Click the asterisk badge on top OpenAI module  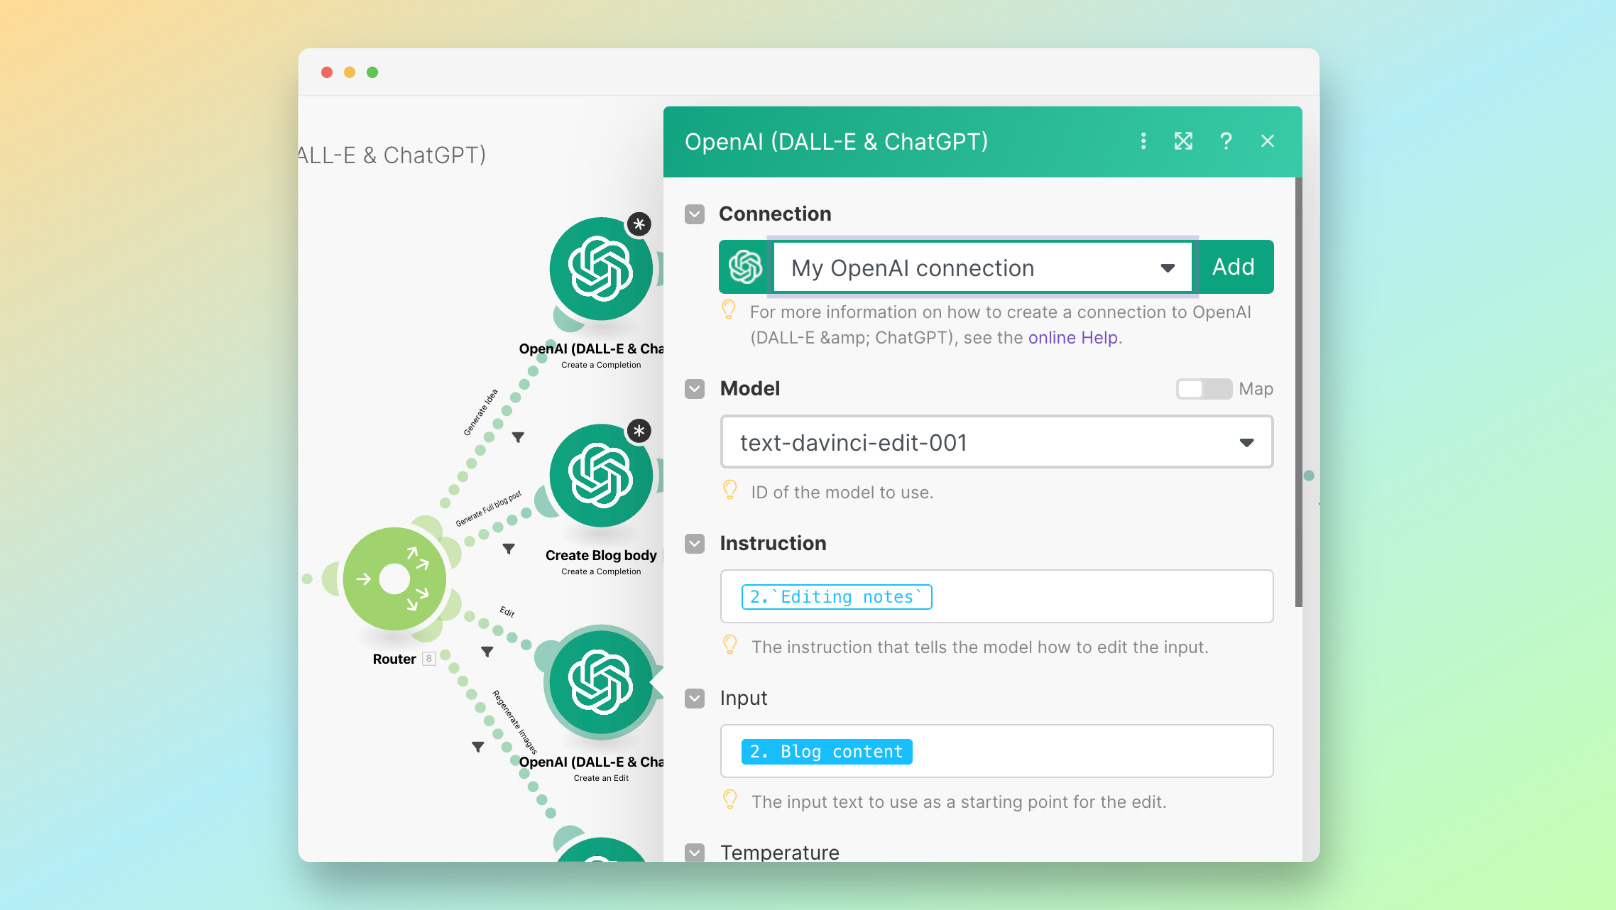(639, 224)
